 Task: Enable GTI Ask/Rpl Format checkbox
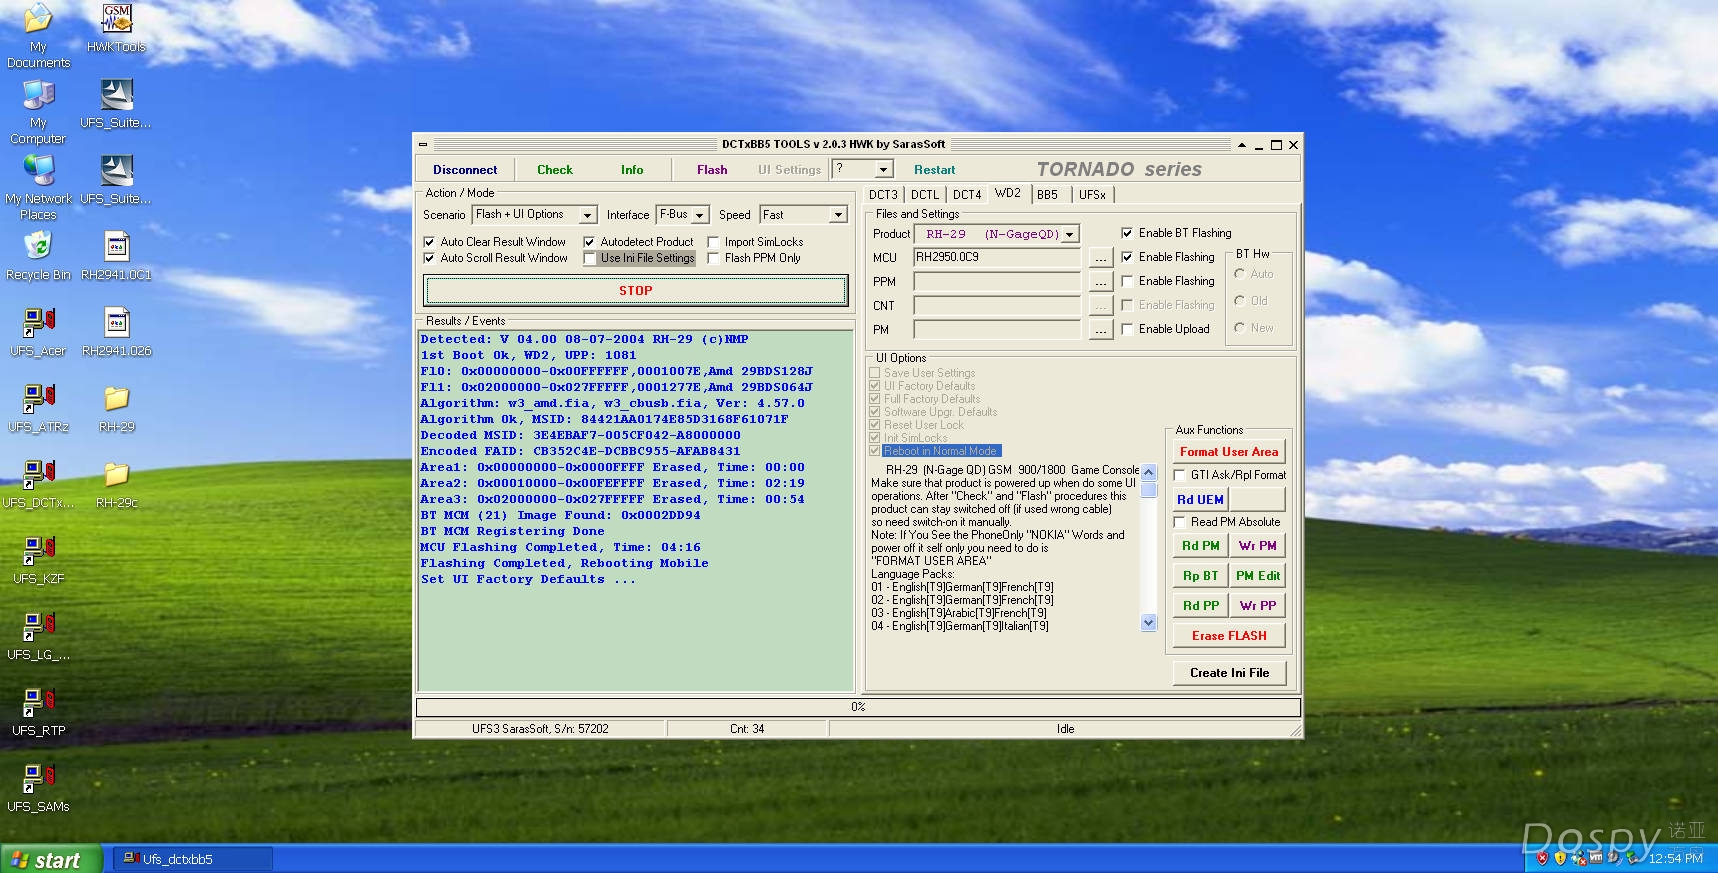tap(1179, 475)
